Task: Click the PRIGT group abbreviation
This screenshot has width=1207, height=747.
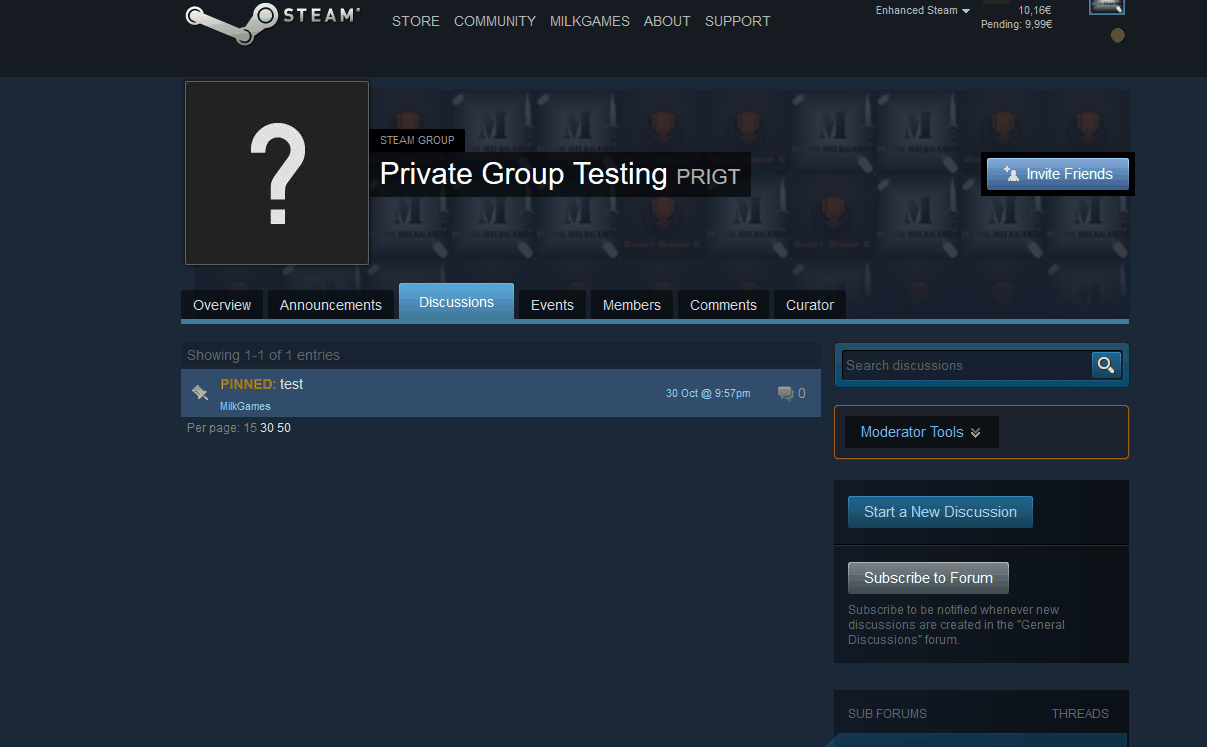Action: (x=708, y=177)
